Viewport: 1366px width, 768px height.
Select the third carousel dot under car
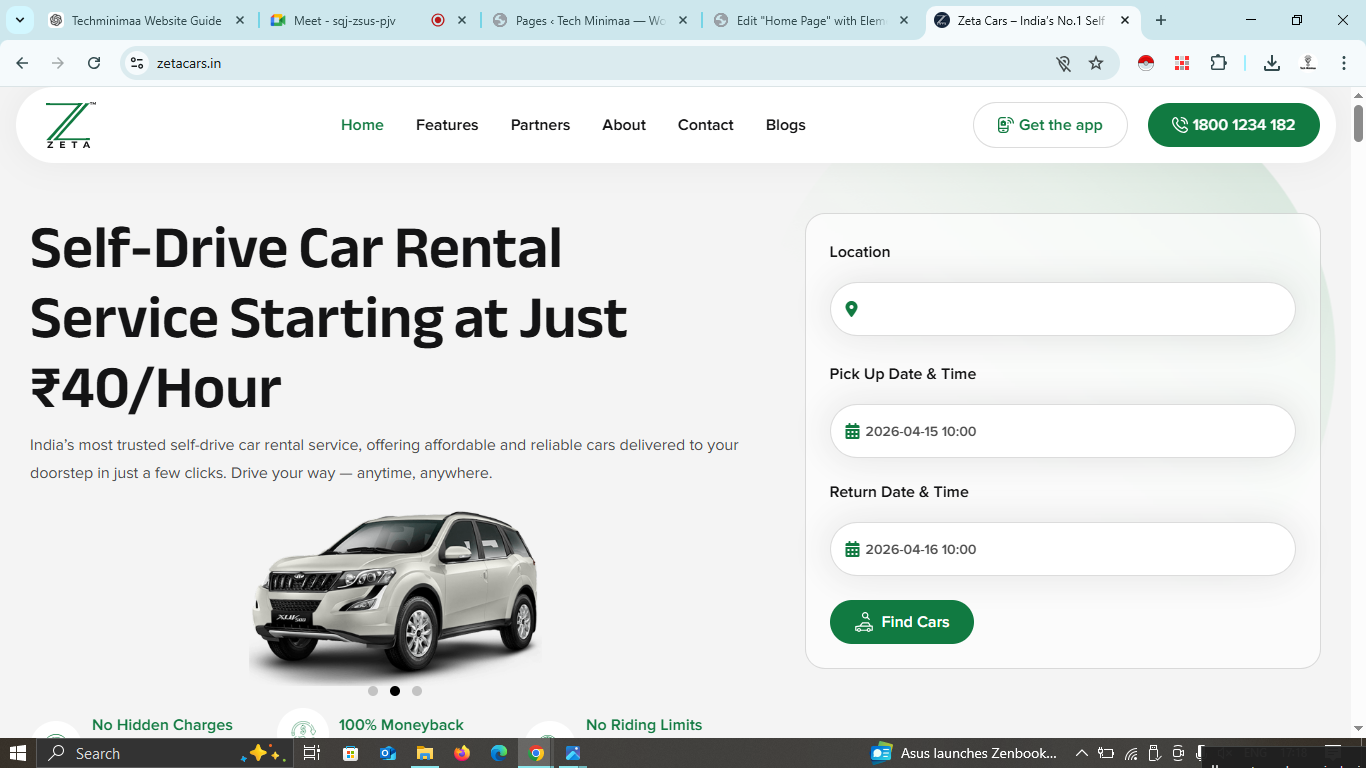coord(417,691)
